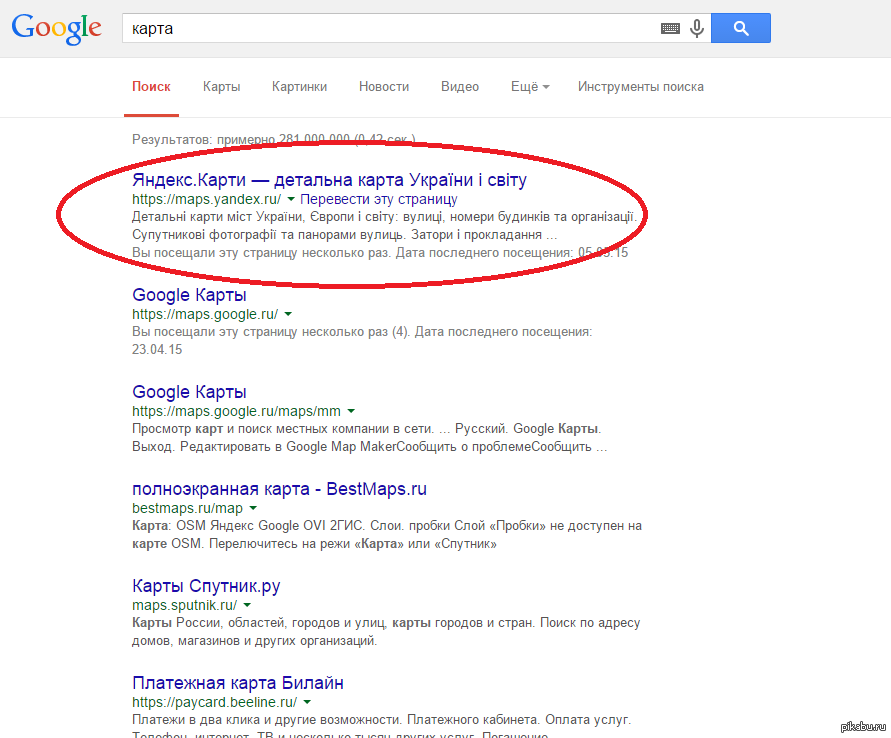Open 'Платежная карта Билайн' result link
Image resolution: width=891 pixels, height=738 pixels.
[x=238, y=683]
